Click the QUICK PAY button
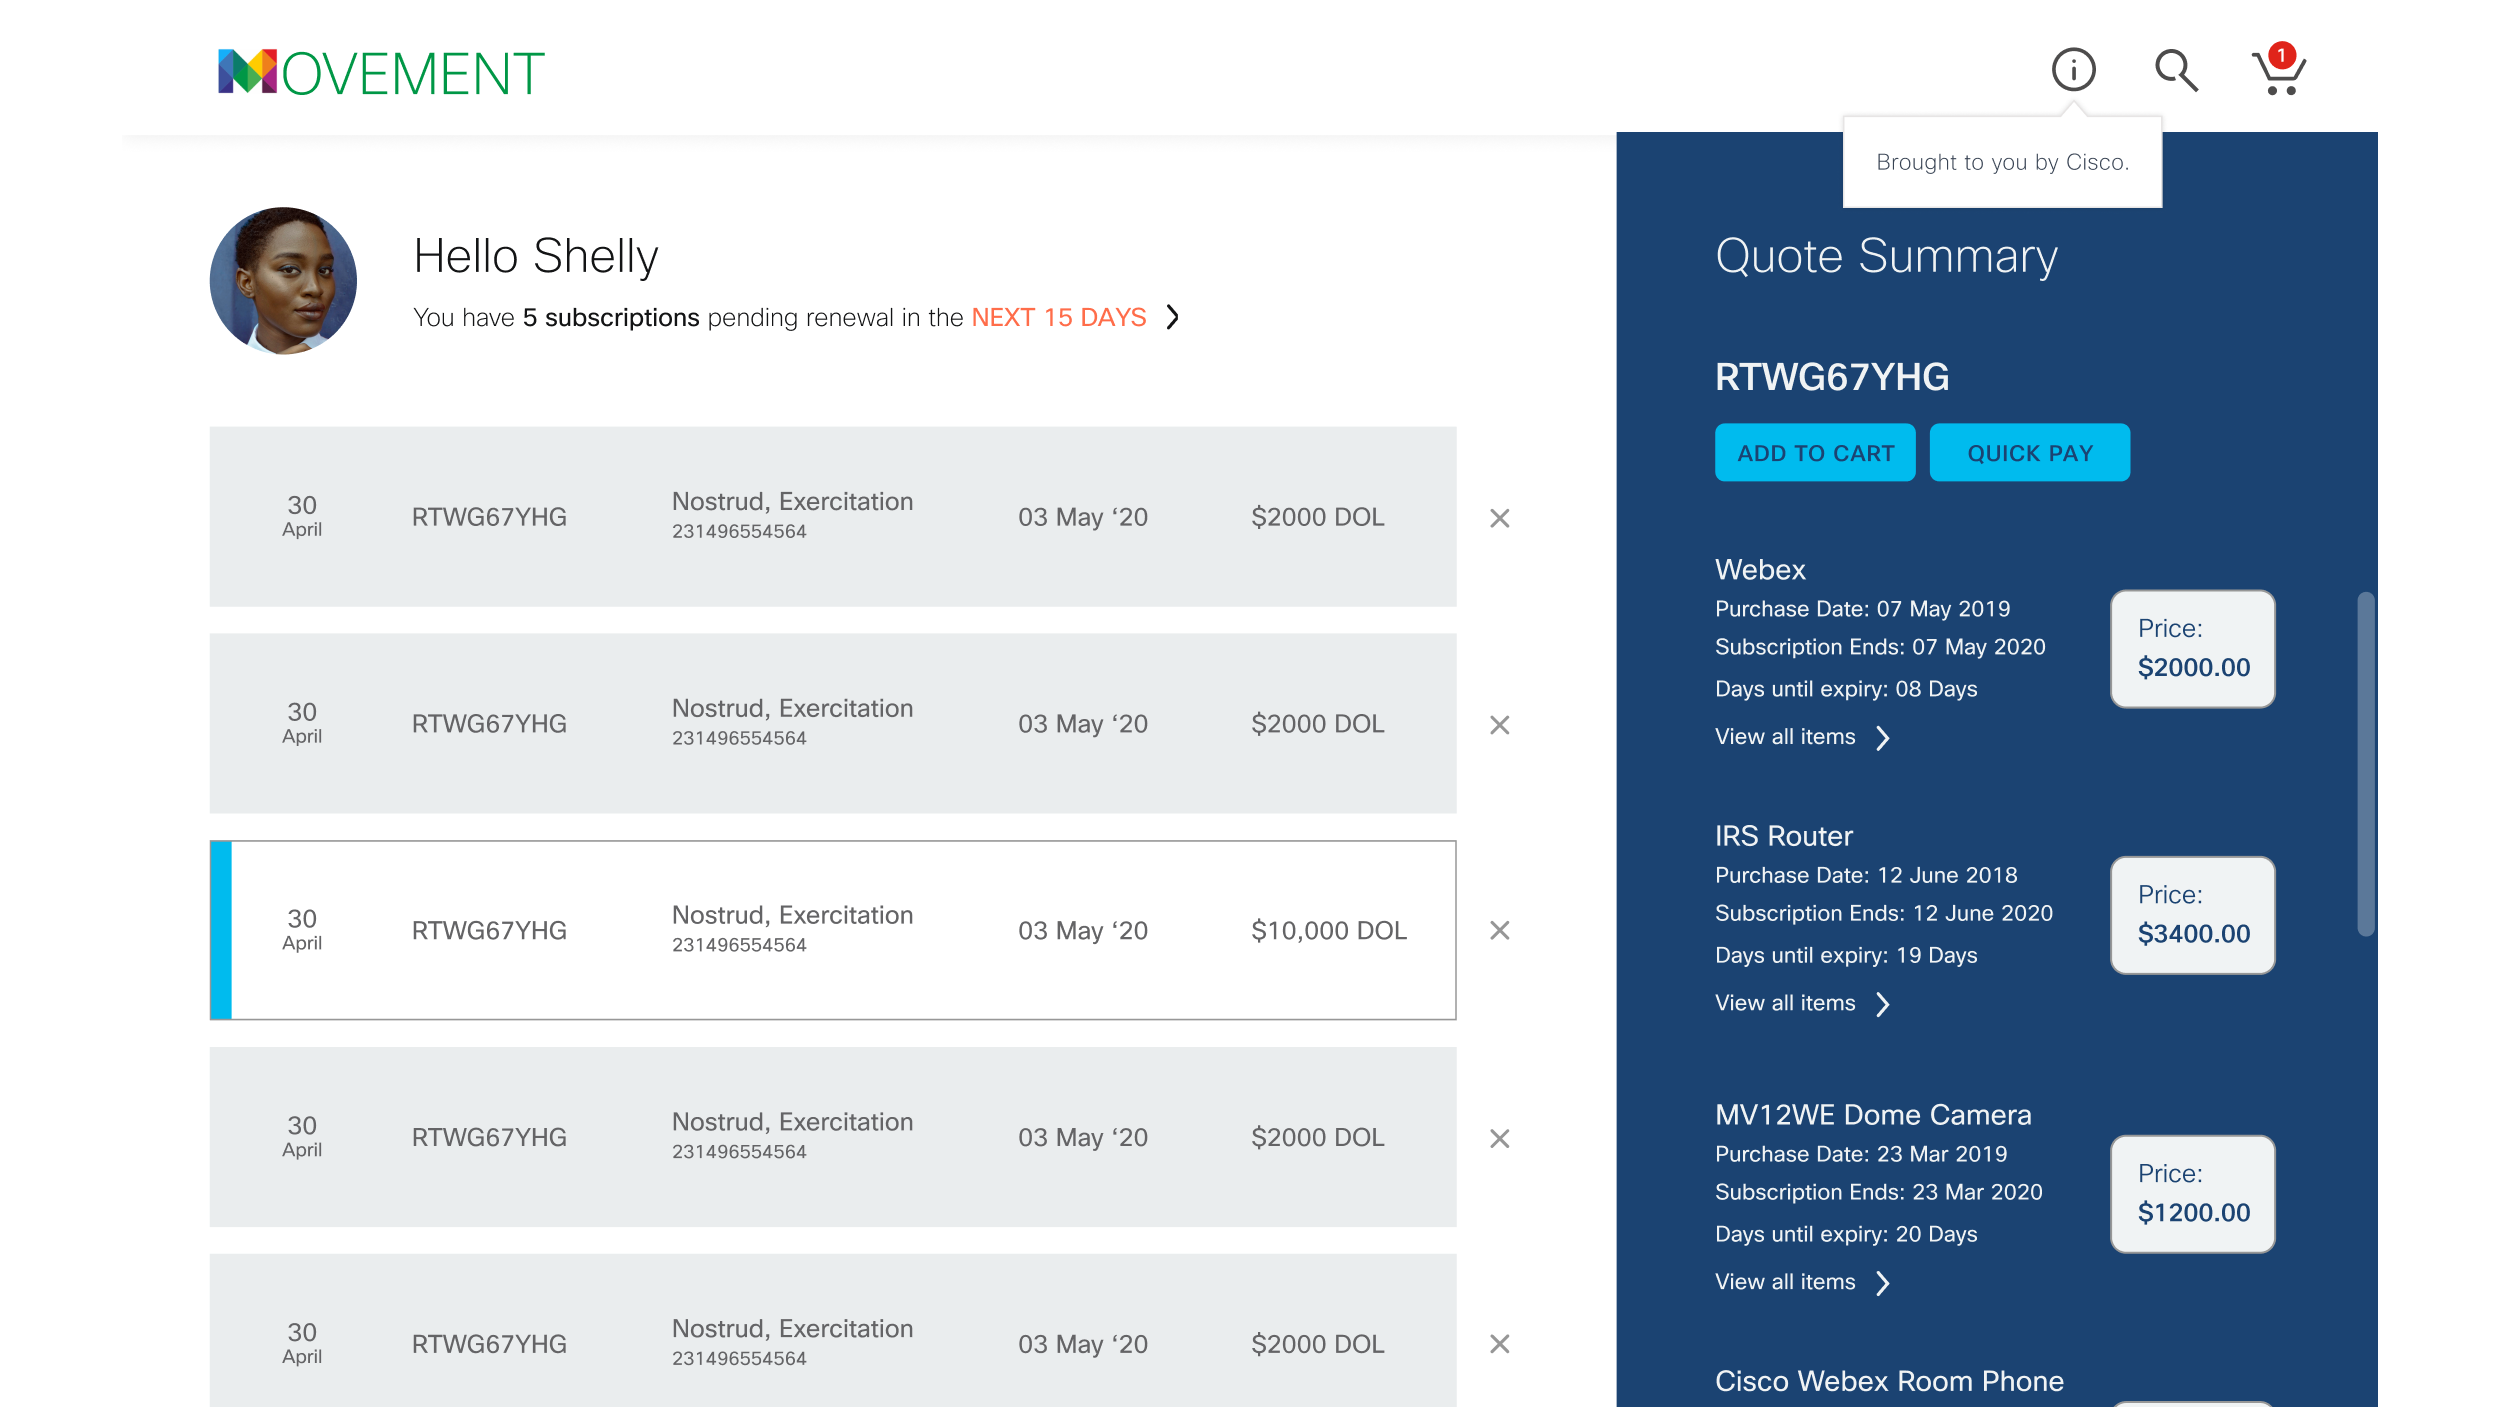This screenshot has width=2500, height=1407. pos(2029,453)
